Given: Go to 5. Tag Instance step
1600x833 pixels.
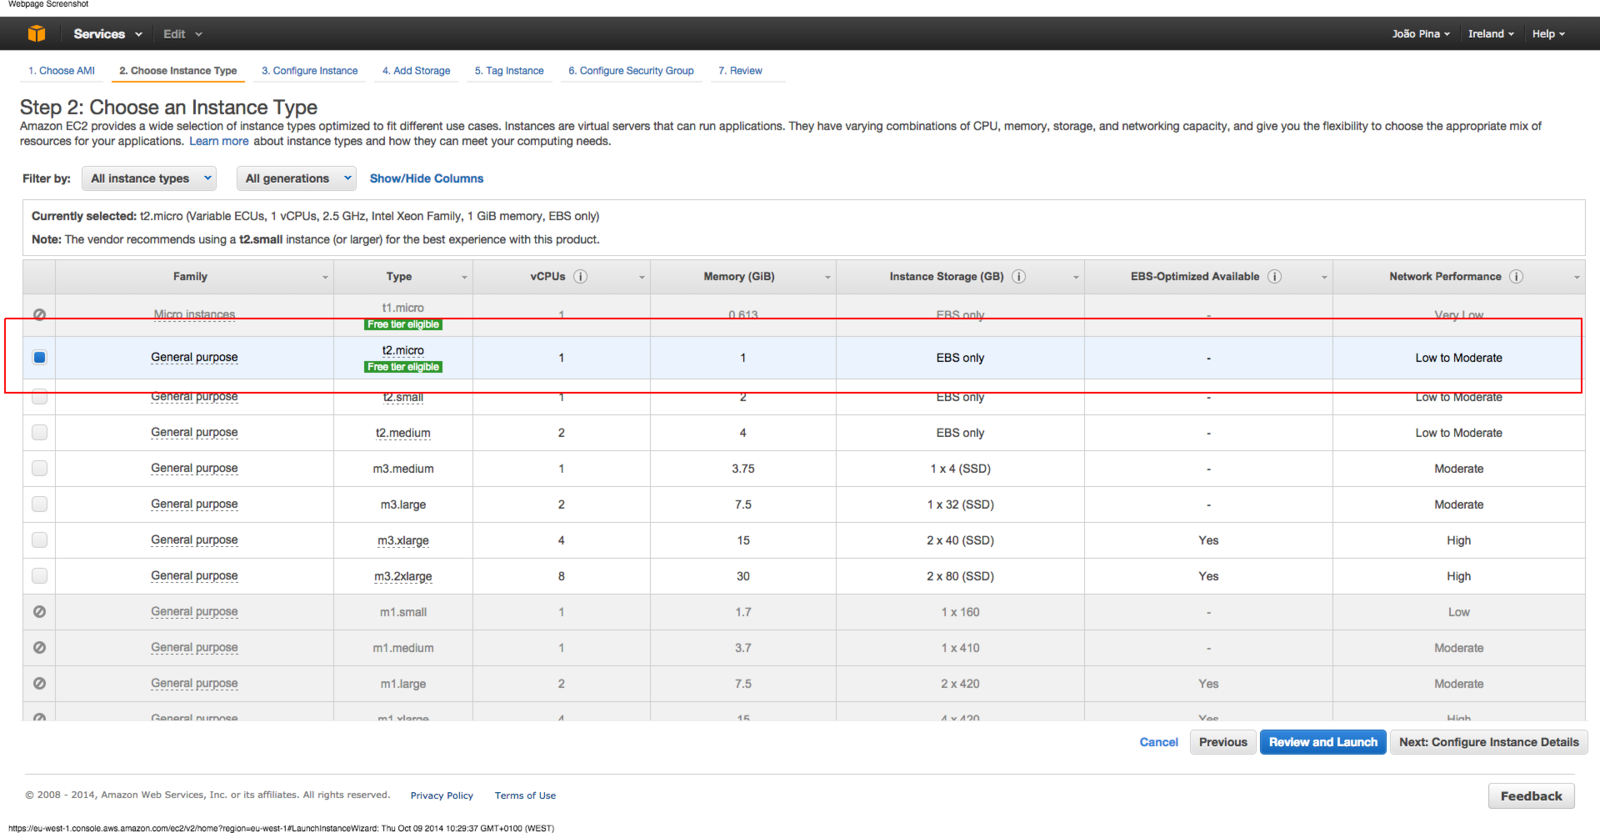Looking at the screenshot, I should point(509,71).
